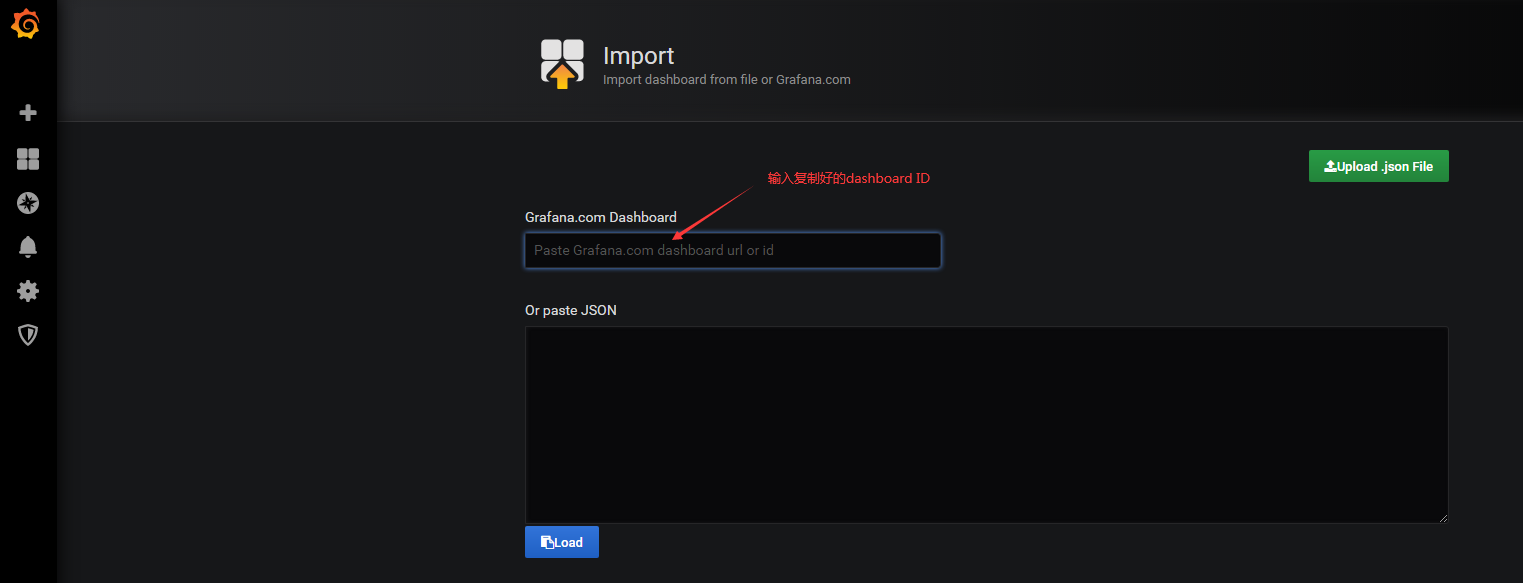Open the Grafana home logo

pyautogui.click(x=26, y=24)
